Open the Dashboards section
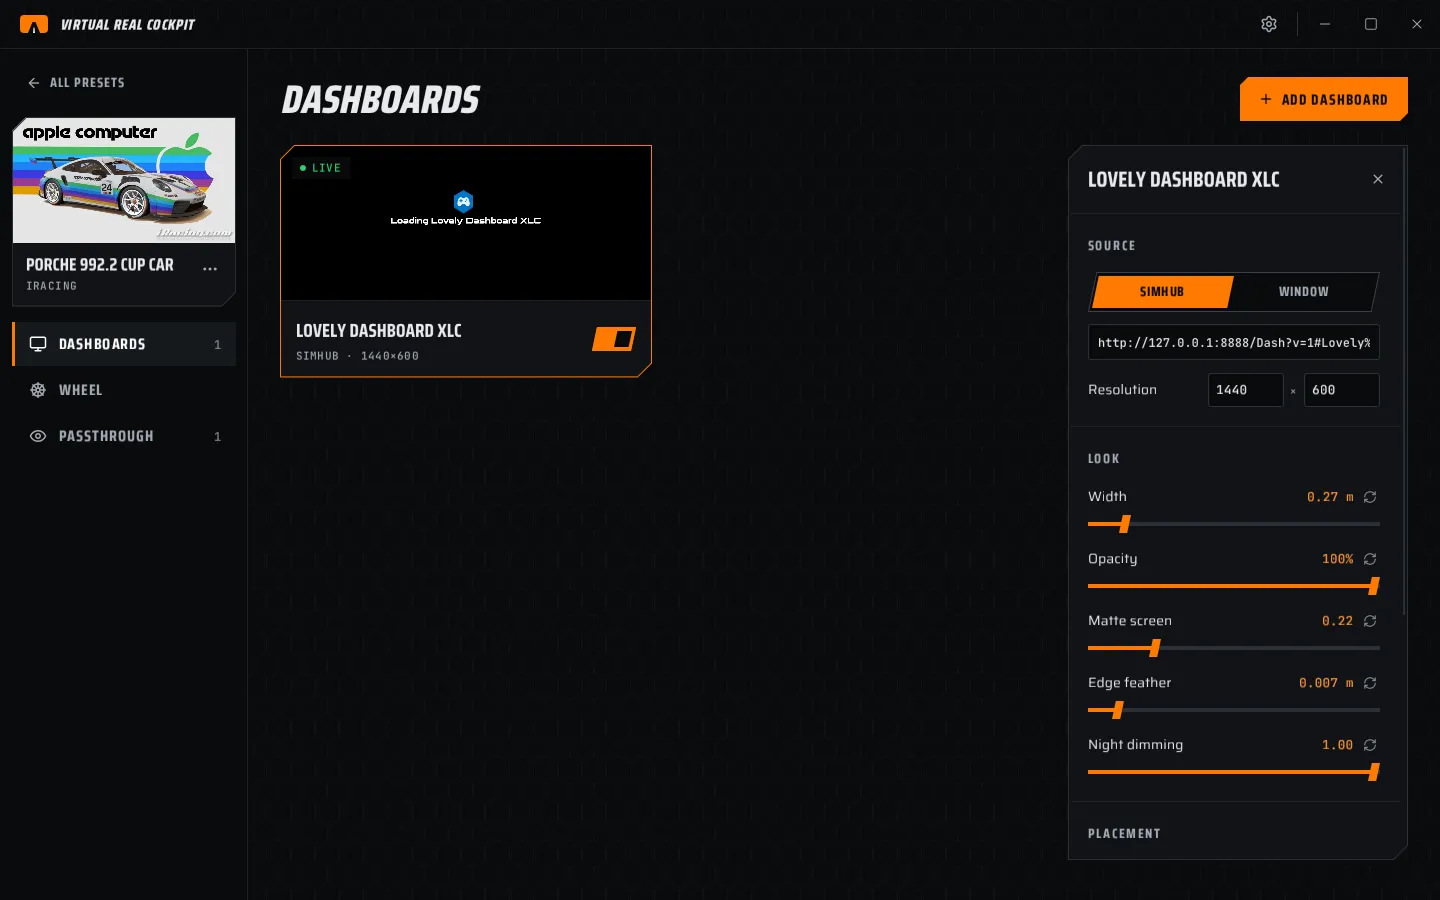Screen dimensions: 1440x900 [x=124, y=344]
